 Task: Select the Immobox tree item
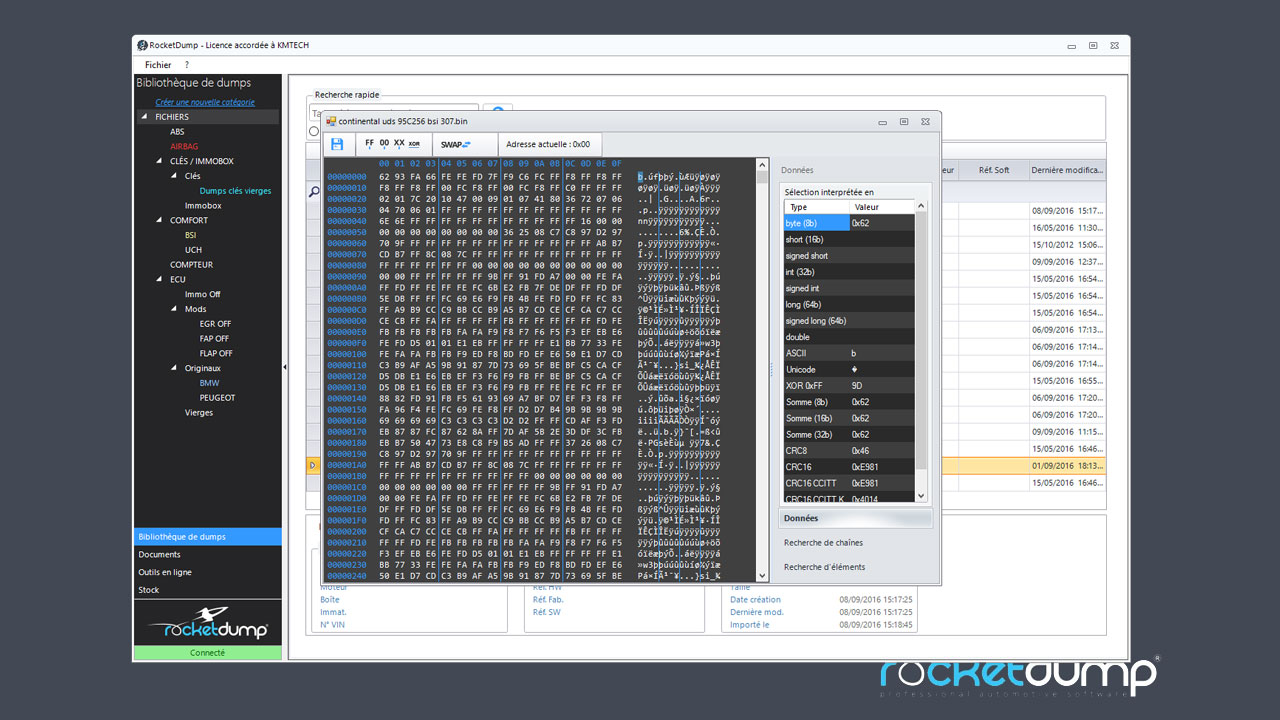(203, 205)
